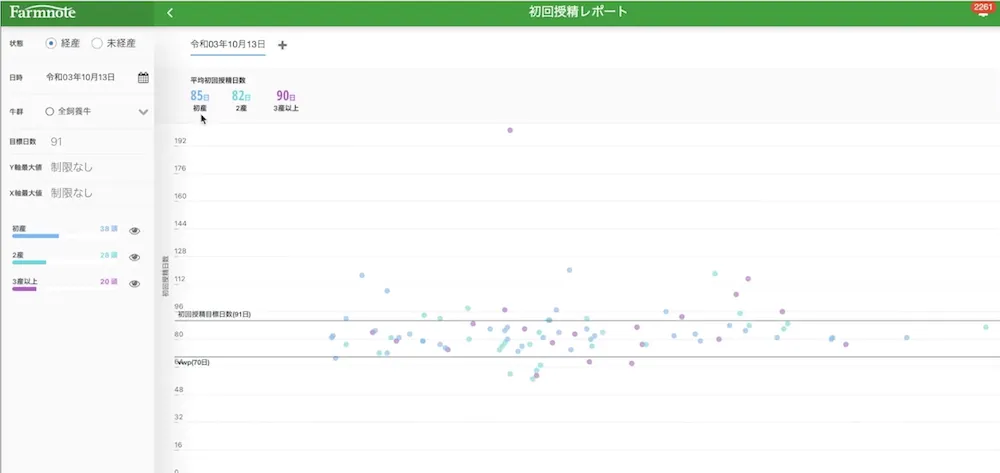Click the 日時 date value in sidebar
Image resolution: width=1000 pixels, height=473 pixels.
coord(80,77)
